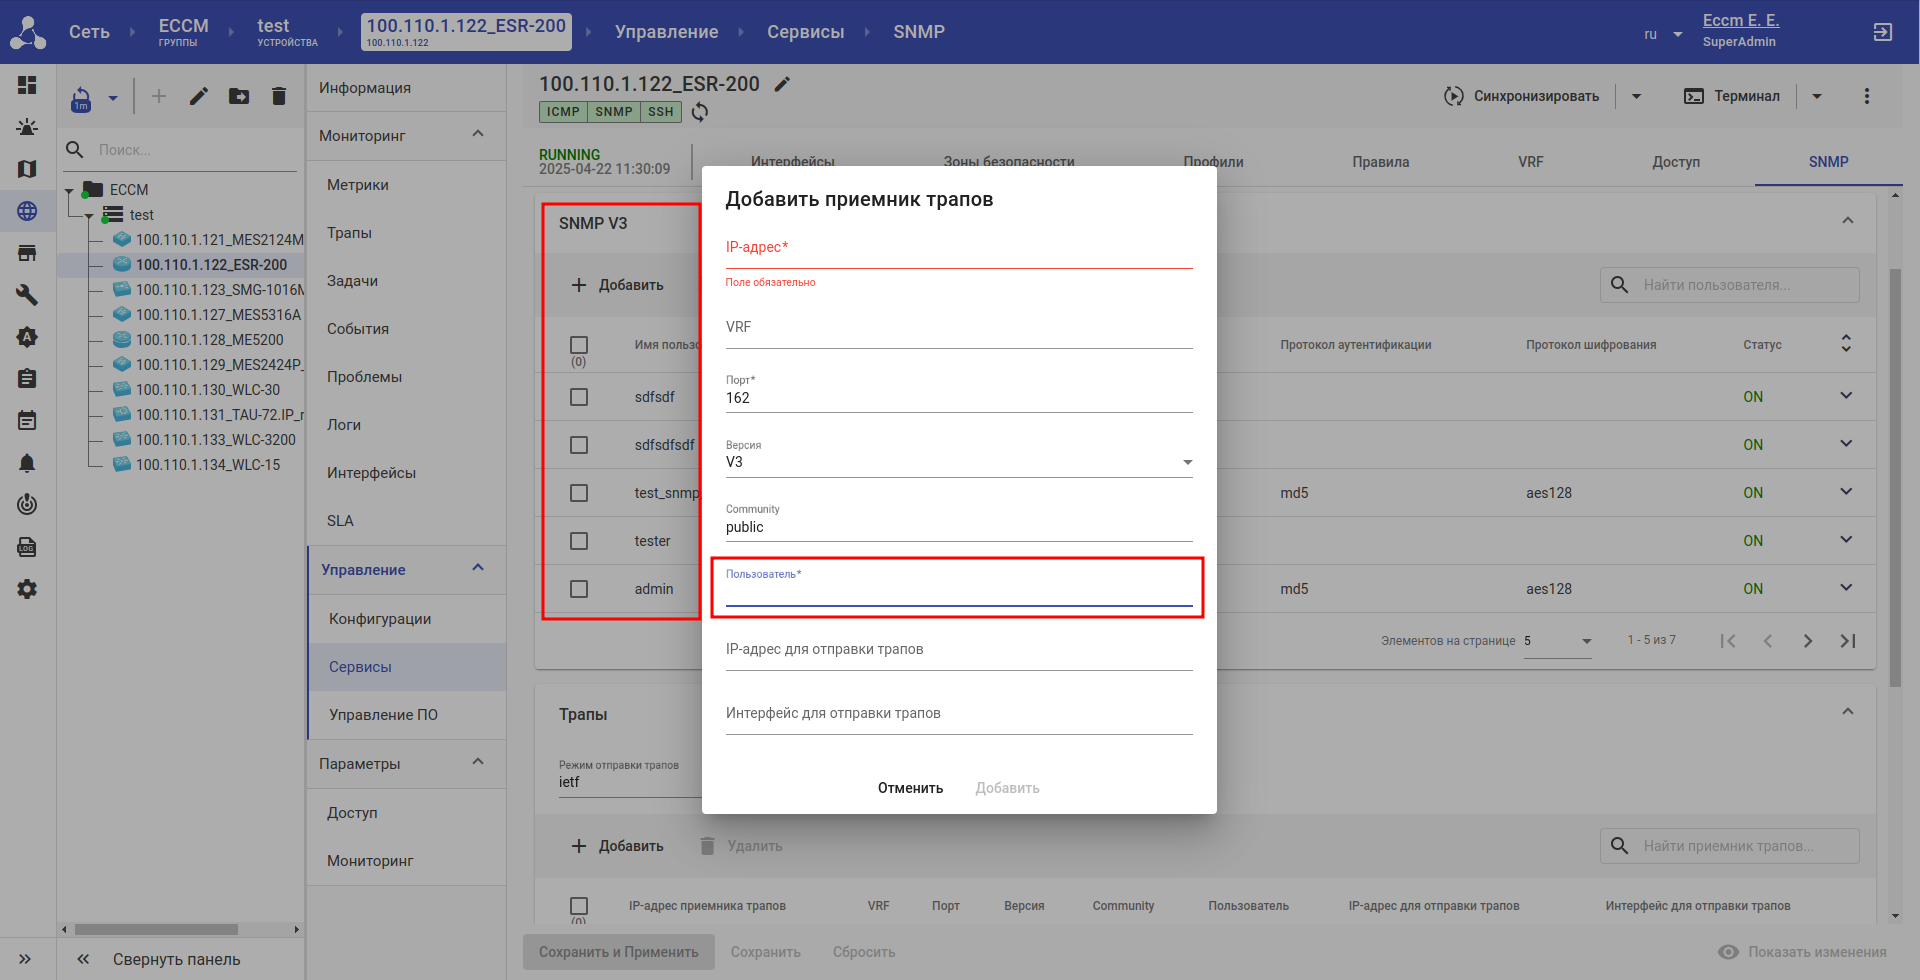Select the SNMP tab
This screenshot has width=1920, height=980.
[1829, 162]
